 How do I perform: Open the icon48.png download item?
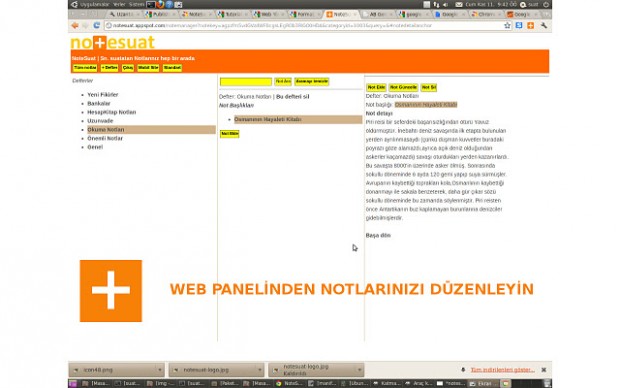coord(112,370)
